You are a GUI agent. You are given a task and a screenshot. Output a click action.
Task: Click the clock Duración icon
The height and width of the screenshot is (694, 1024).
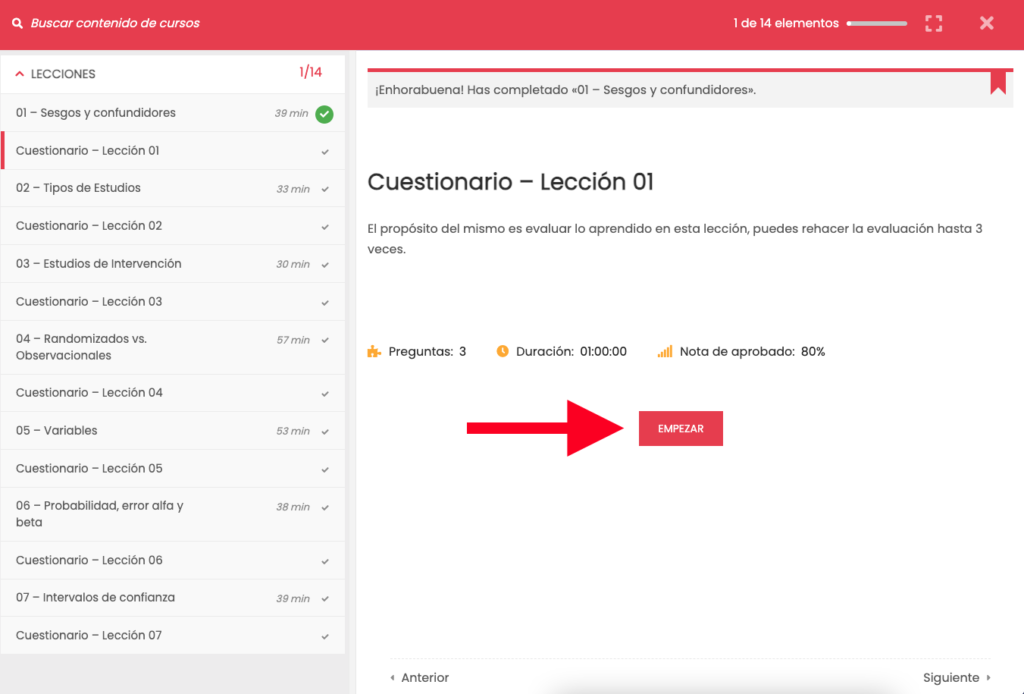pyautogui.click(x=503, y=352)
